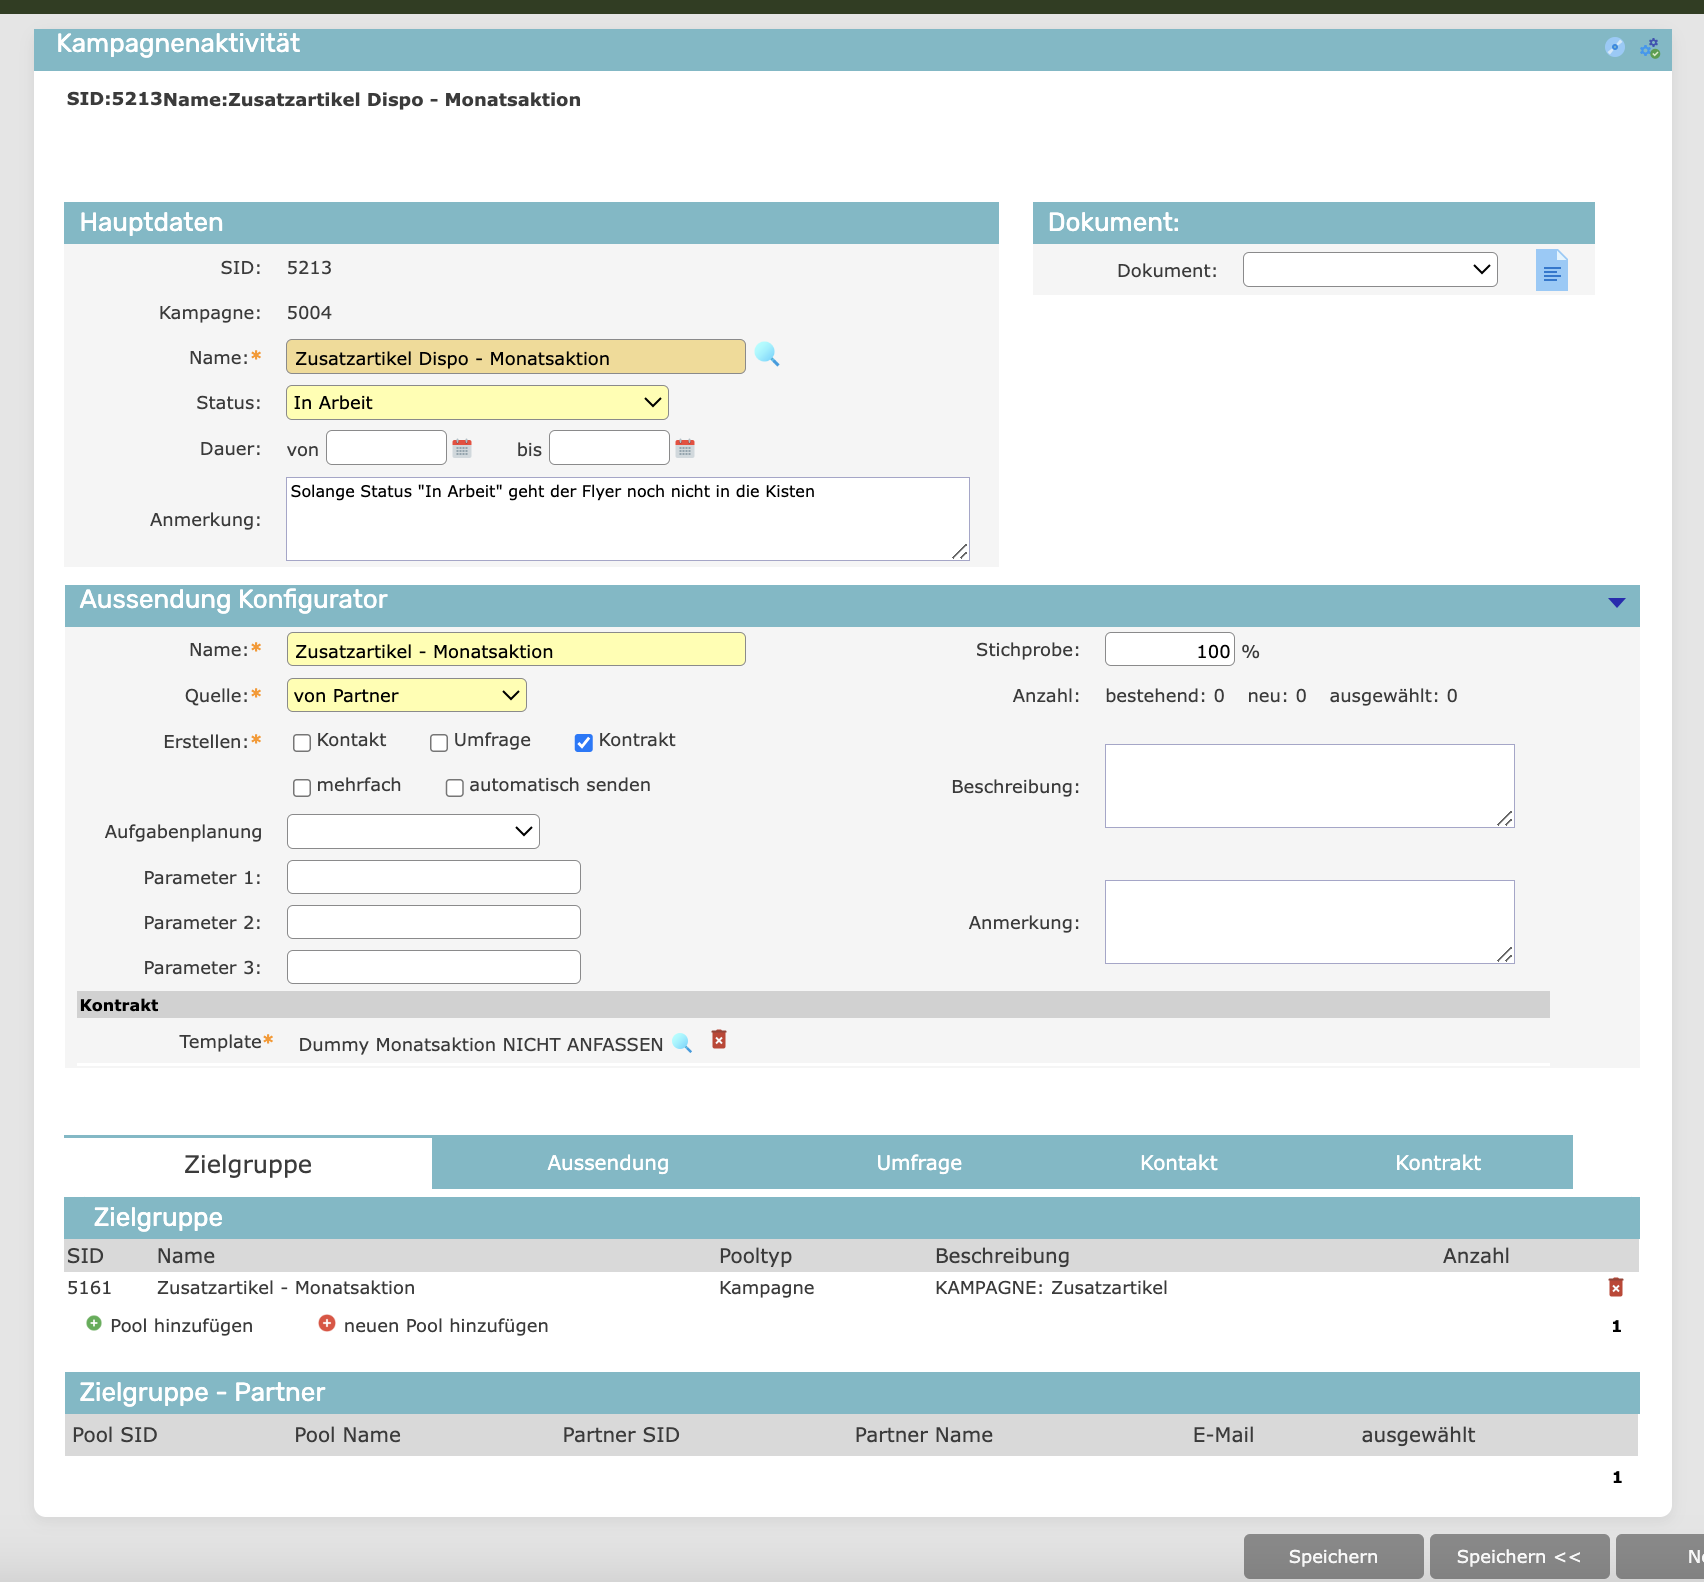Click 'neuen Pool hinzufügen' link
The width and height of the screenshot is (1704, 1582).
coord(445,1326)
